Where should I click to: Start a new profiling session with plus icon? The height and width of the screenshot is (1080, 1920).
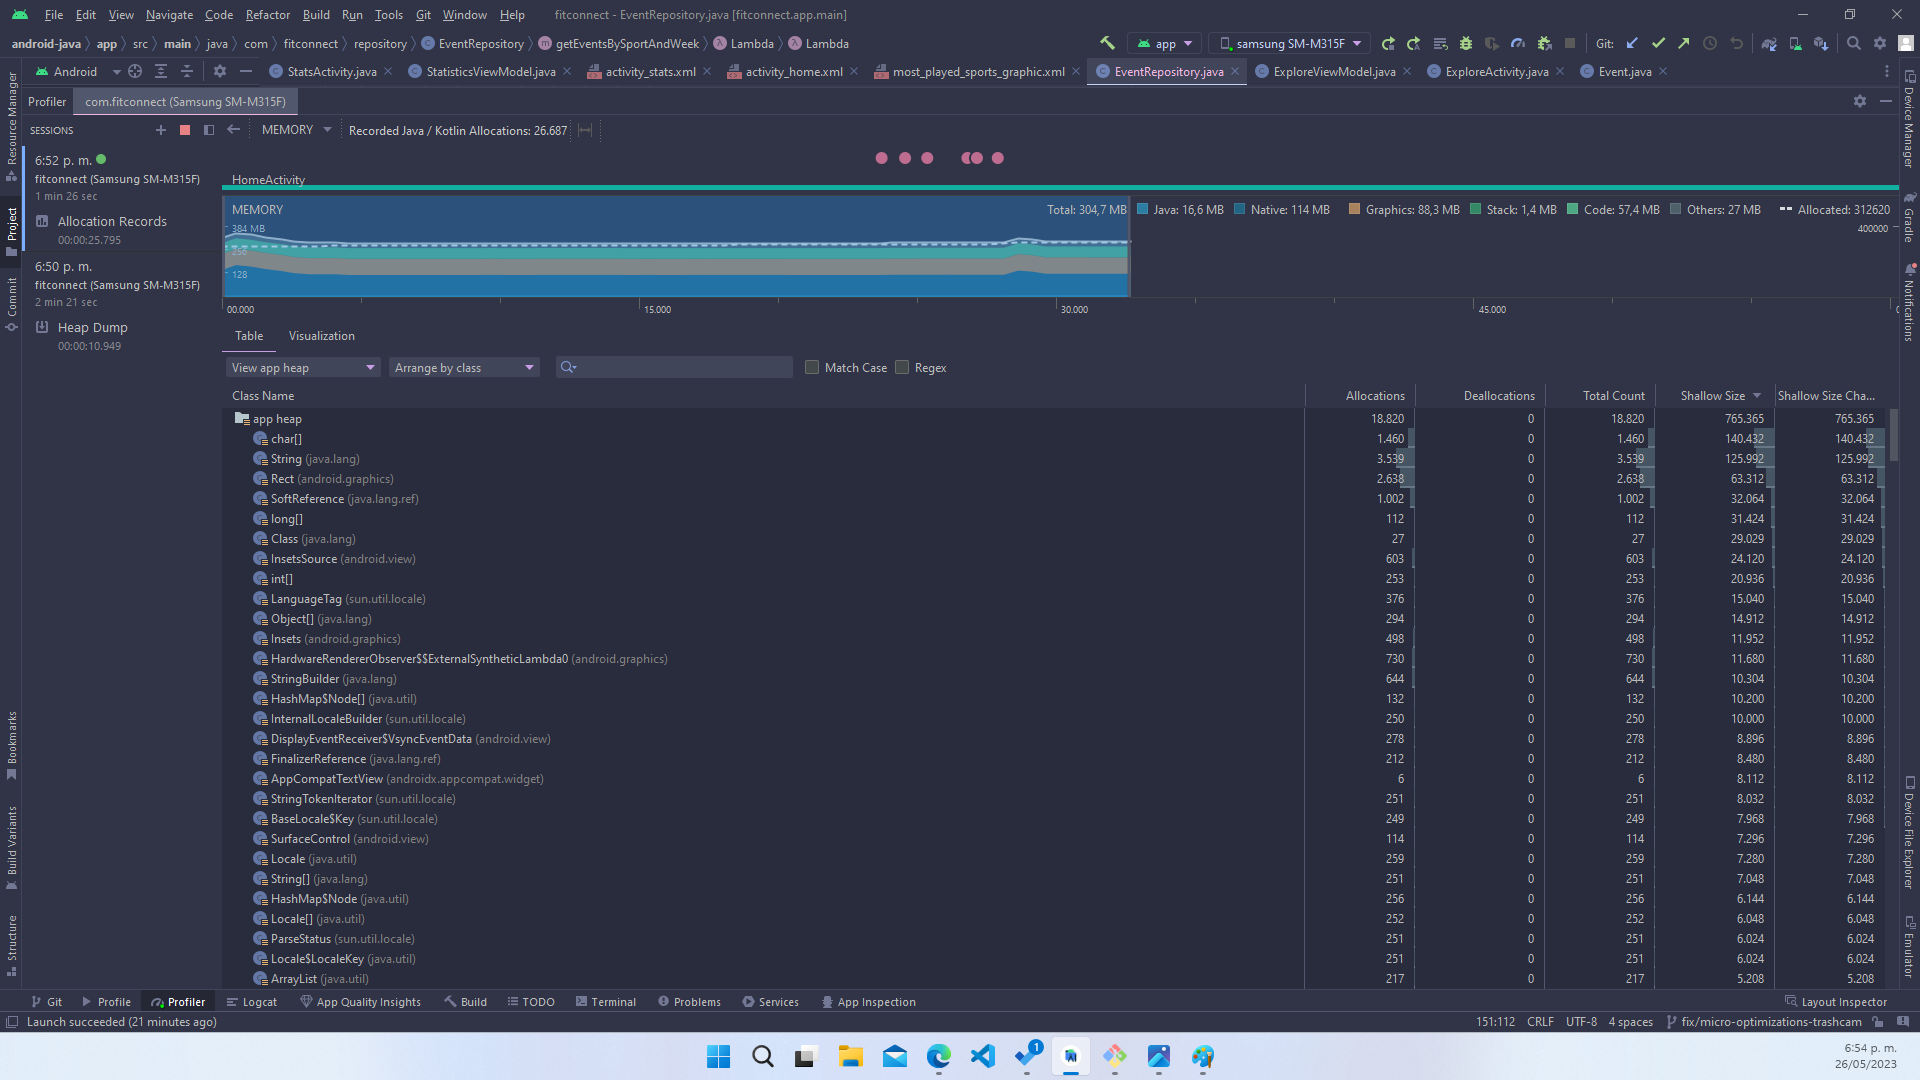pos(160,130)
